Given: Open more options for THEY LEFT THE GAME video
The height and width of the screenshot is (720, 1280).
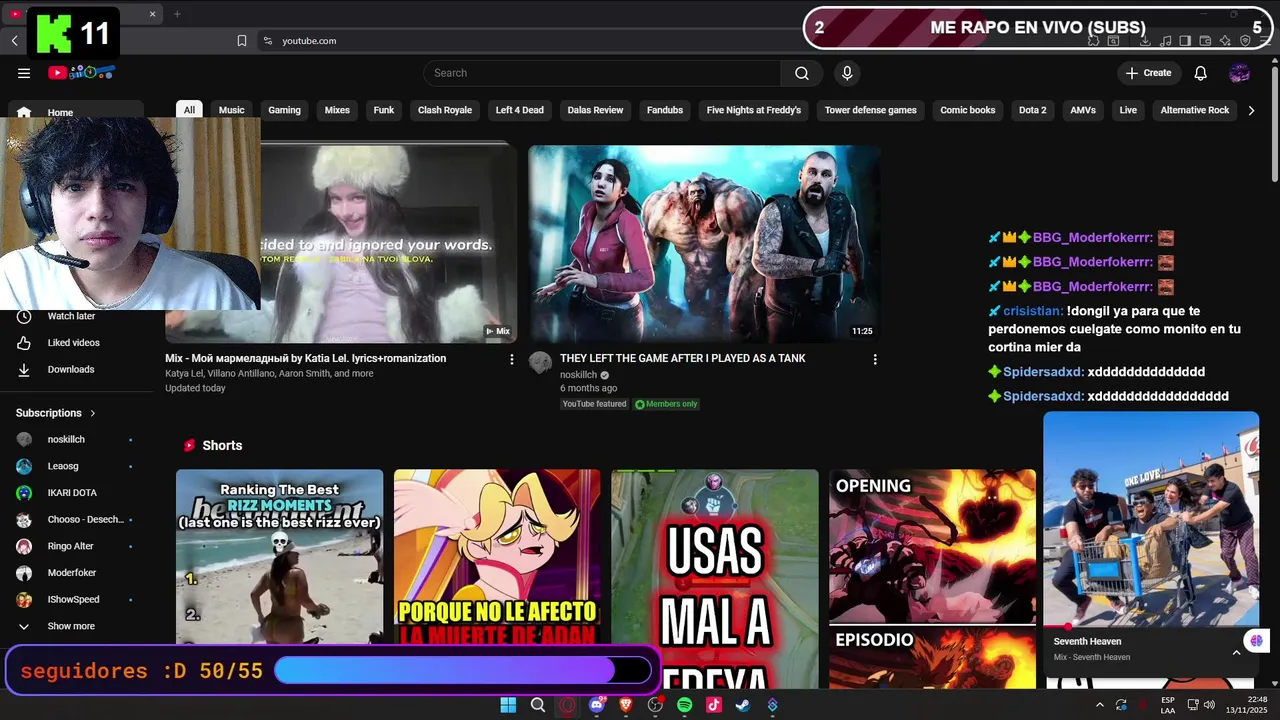Looking at the screenshot, I should pyautogui.click(x=875, y=359).
